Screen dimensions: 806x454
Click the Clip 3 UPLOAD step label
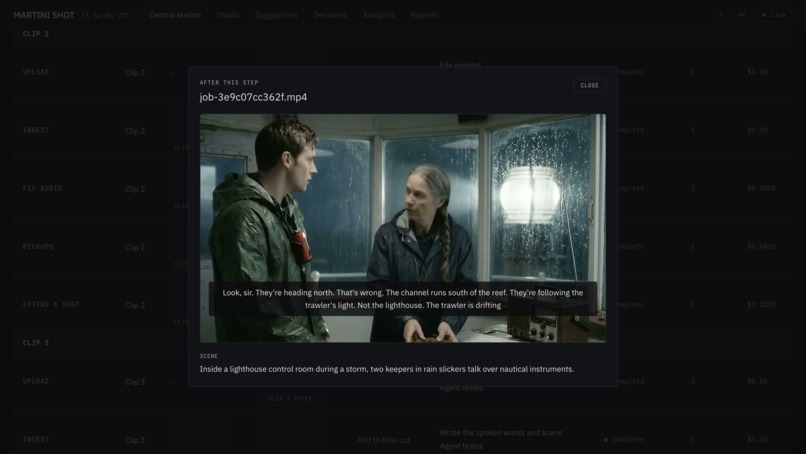(36, 381)
